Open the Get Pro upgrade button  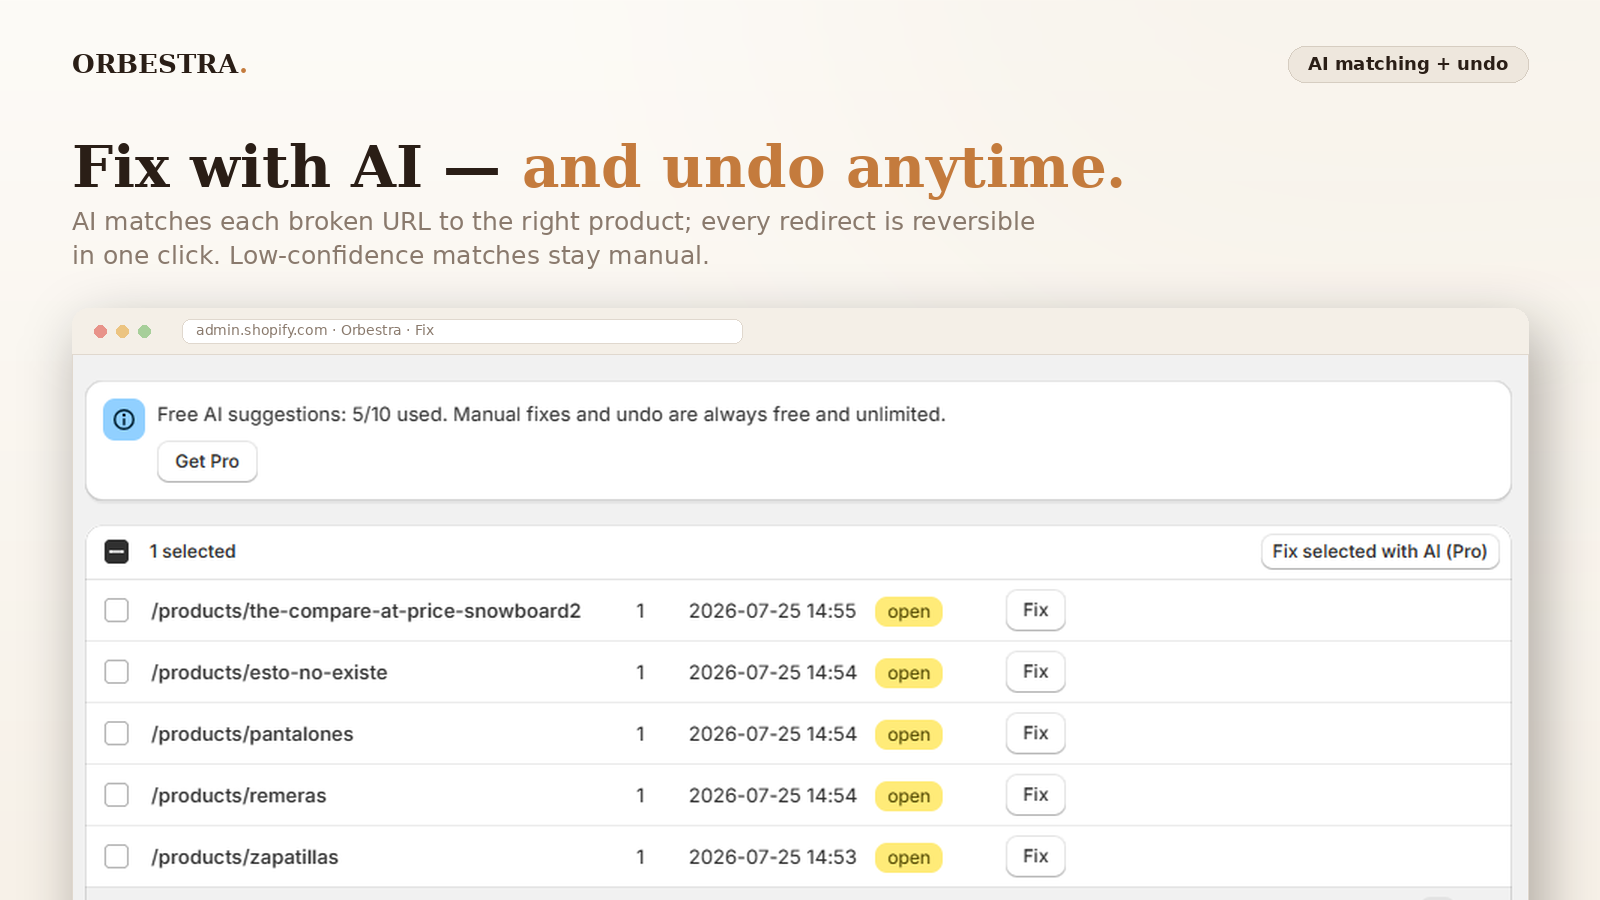pos(207,461)
